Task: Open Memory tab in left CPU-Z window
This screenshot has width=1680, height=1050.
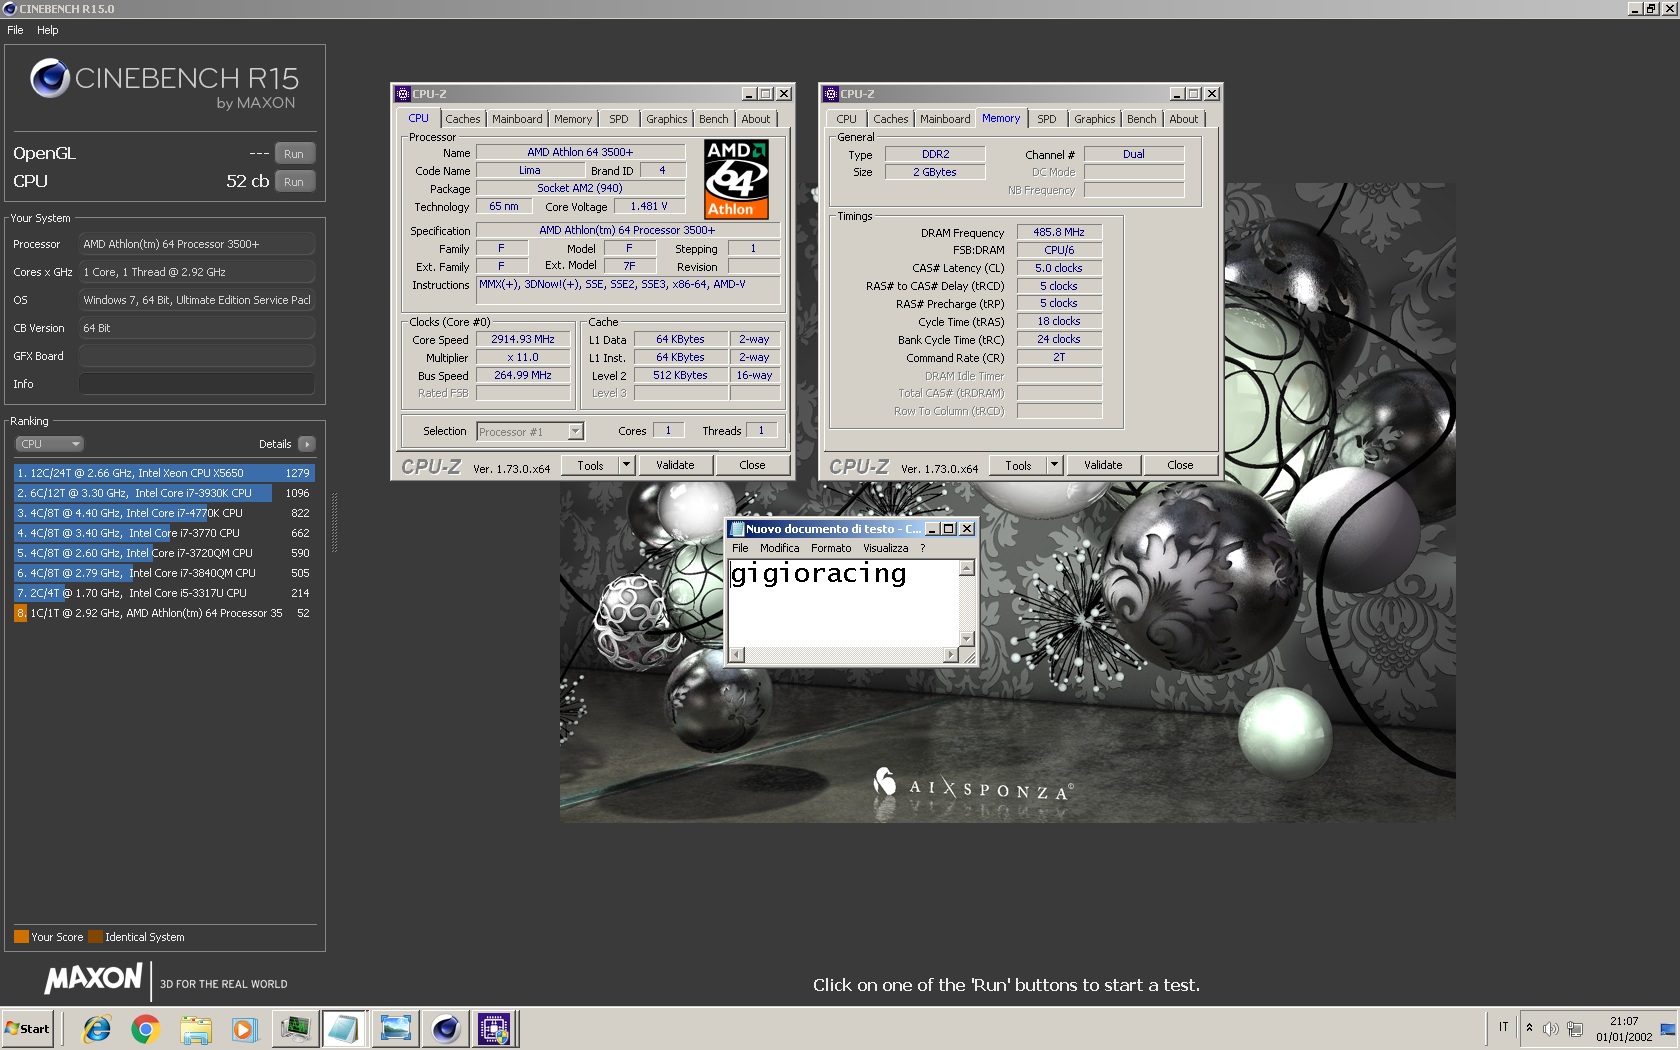Action: pyautogui.click(x=573, y=119)
